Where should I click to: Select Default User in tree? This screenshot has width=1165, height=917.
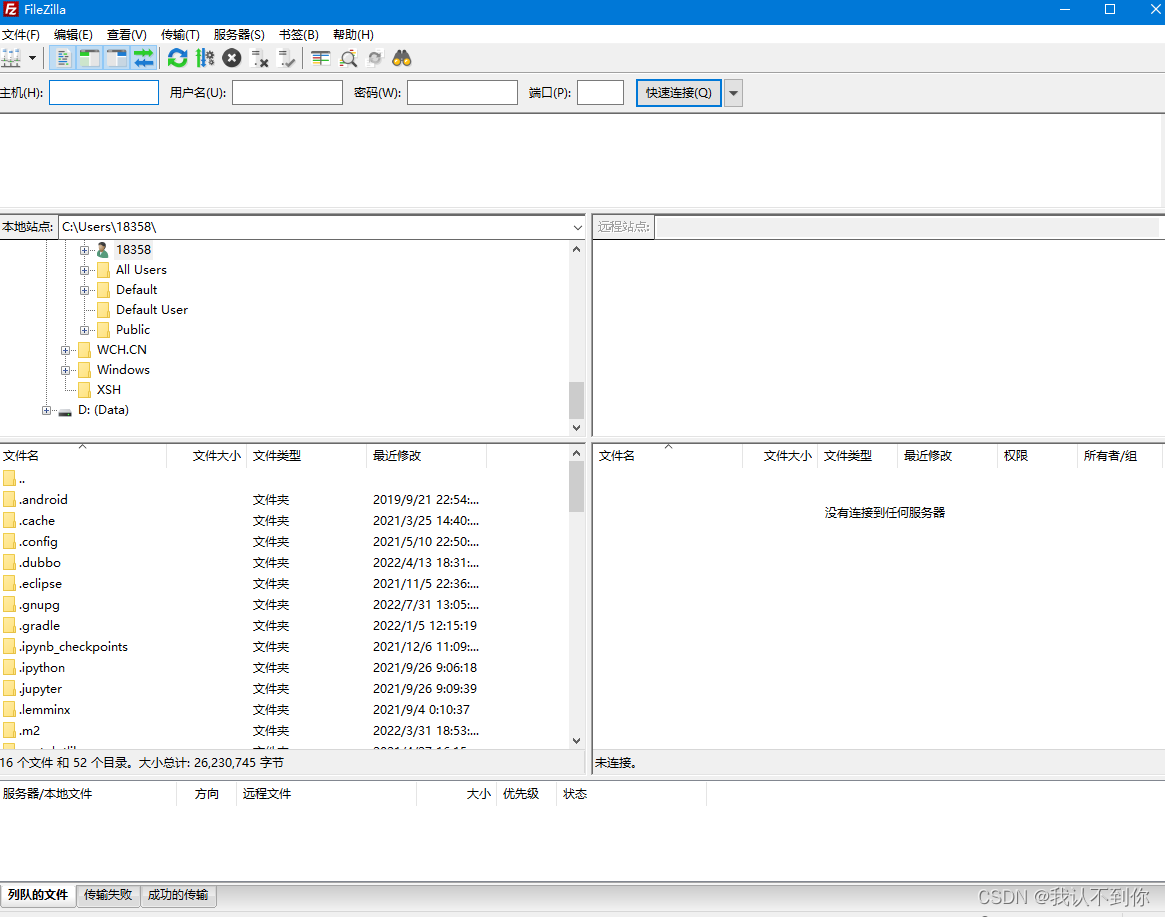coord(152,310)
